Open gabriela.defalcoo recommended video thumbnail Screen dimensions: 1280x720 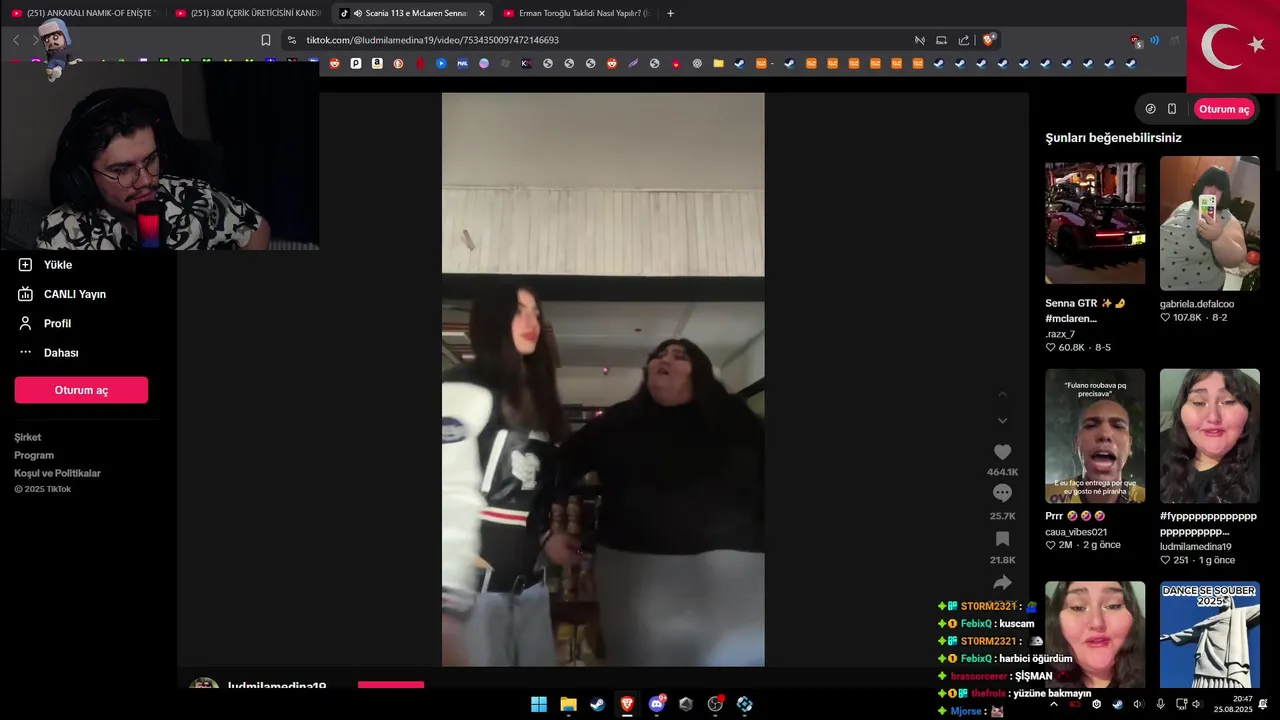(x=1209, y=223)
